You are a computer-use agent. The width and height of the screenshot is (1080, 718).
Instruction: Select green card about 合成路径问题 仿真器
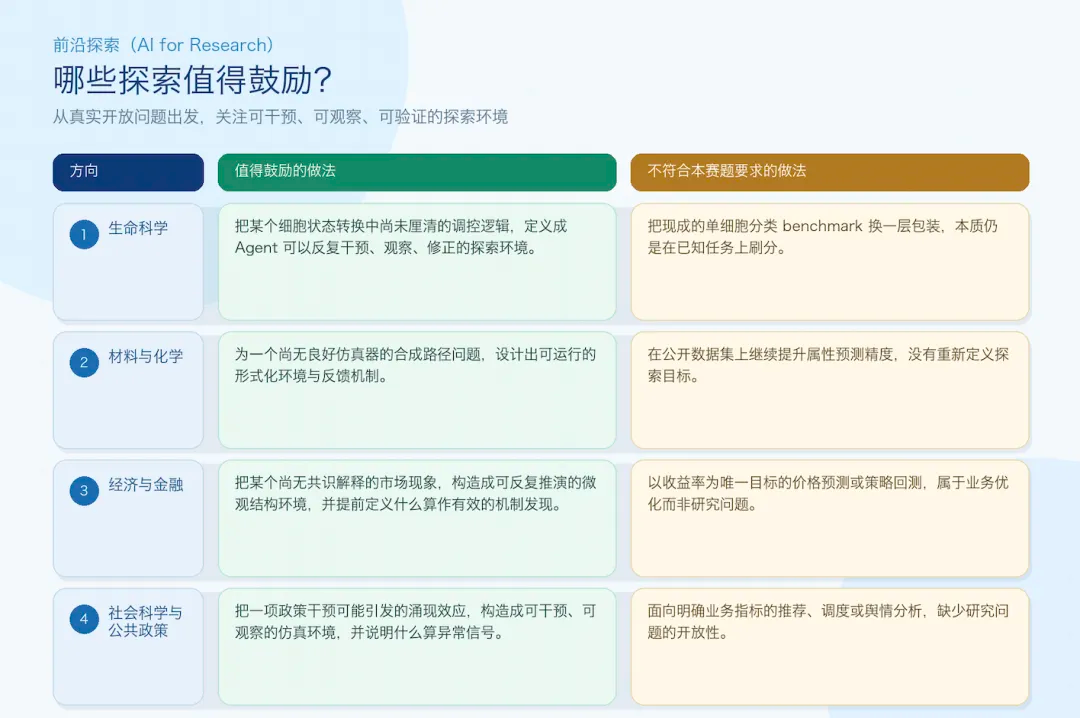[x=417, y=390]
